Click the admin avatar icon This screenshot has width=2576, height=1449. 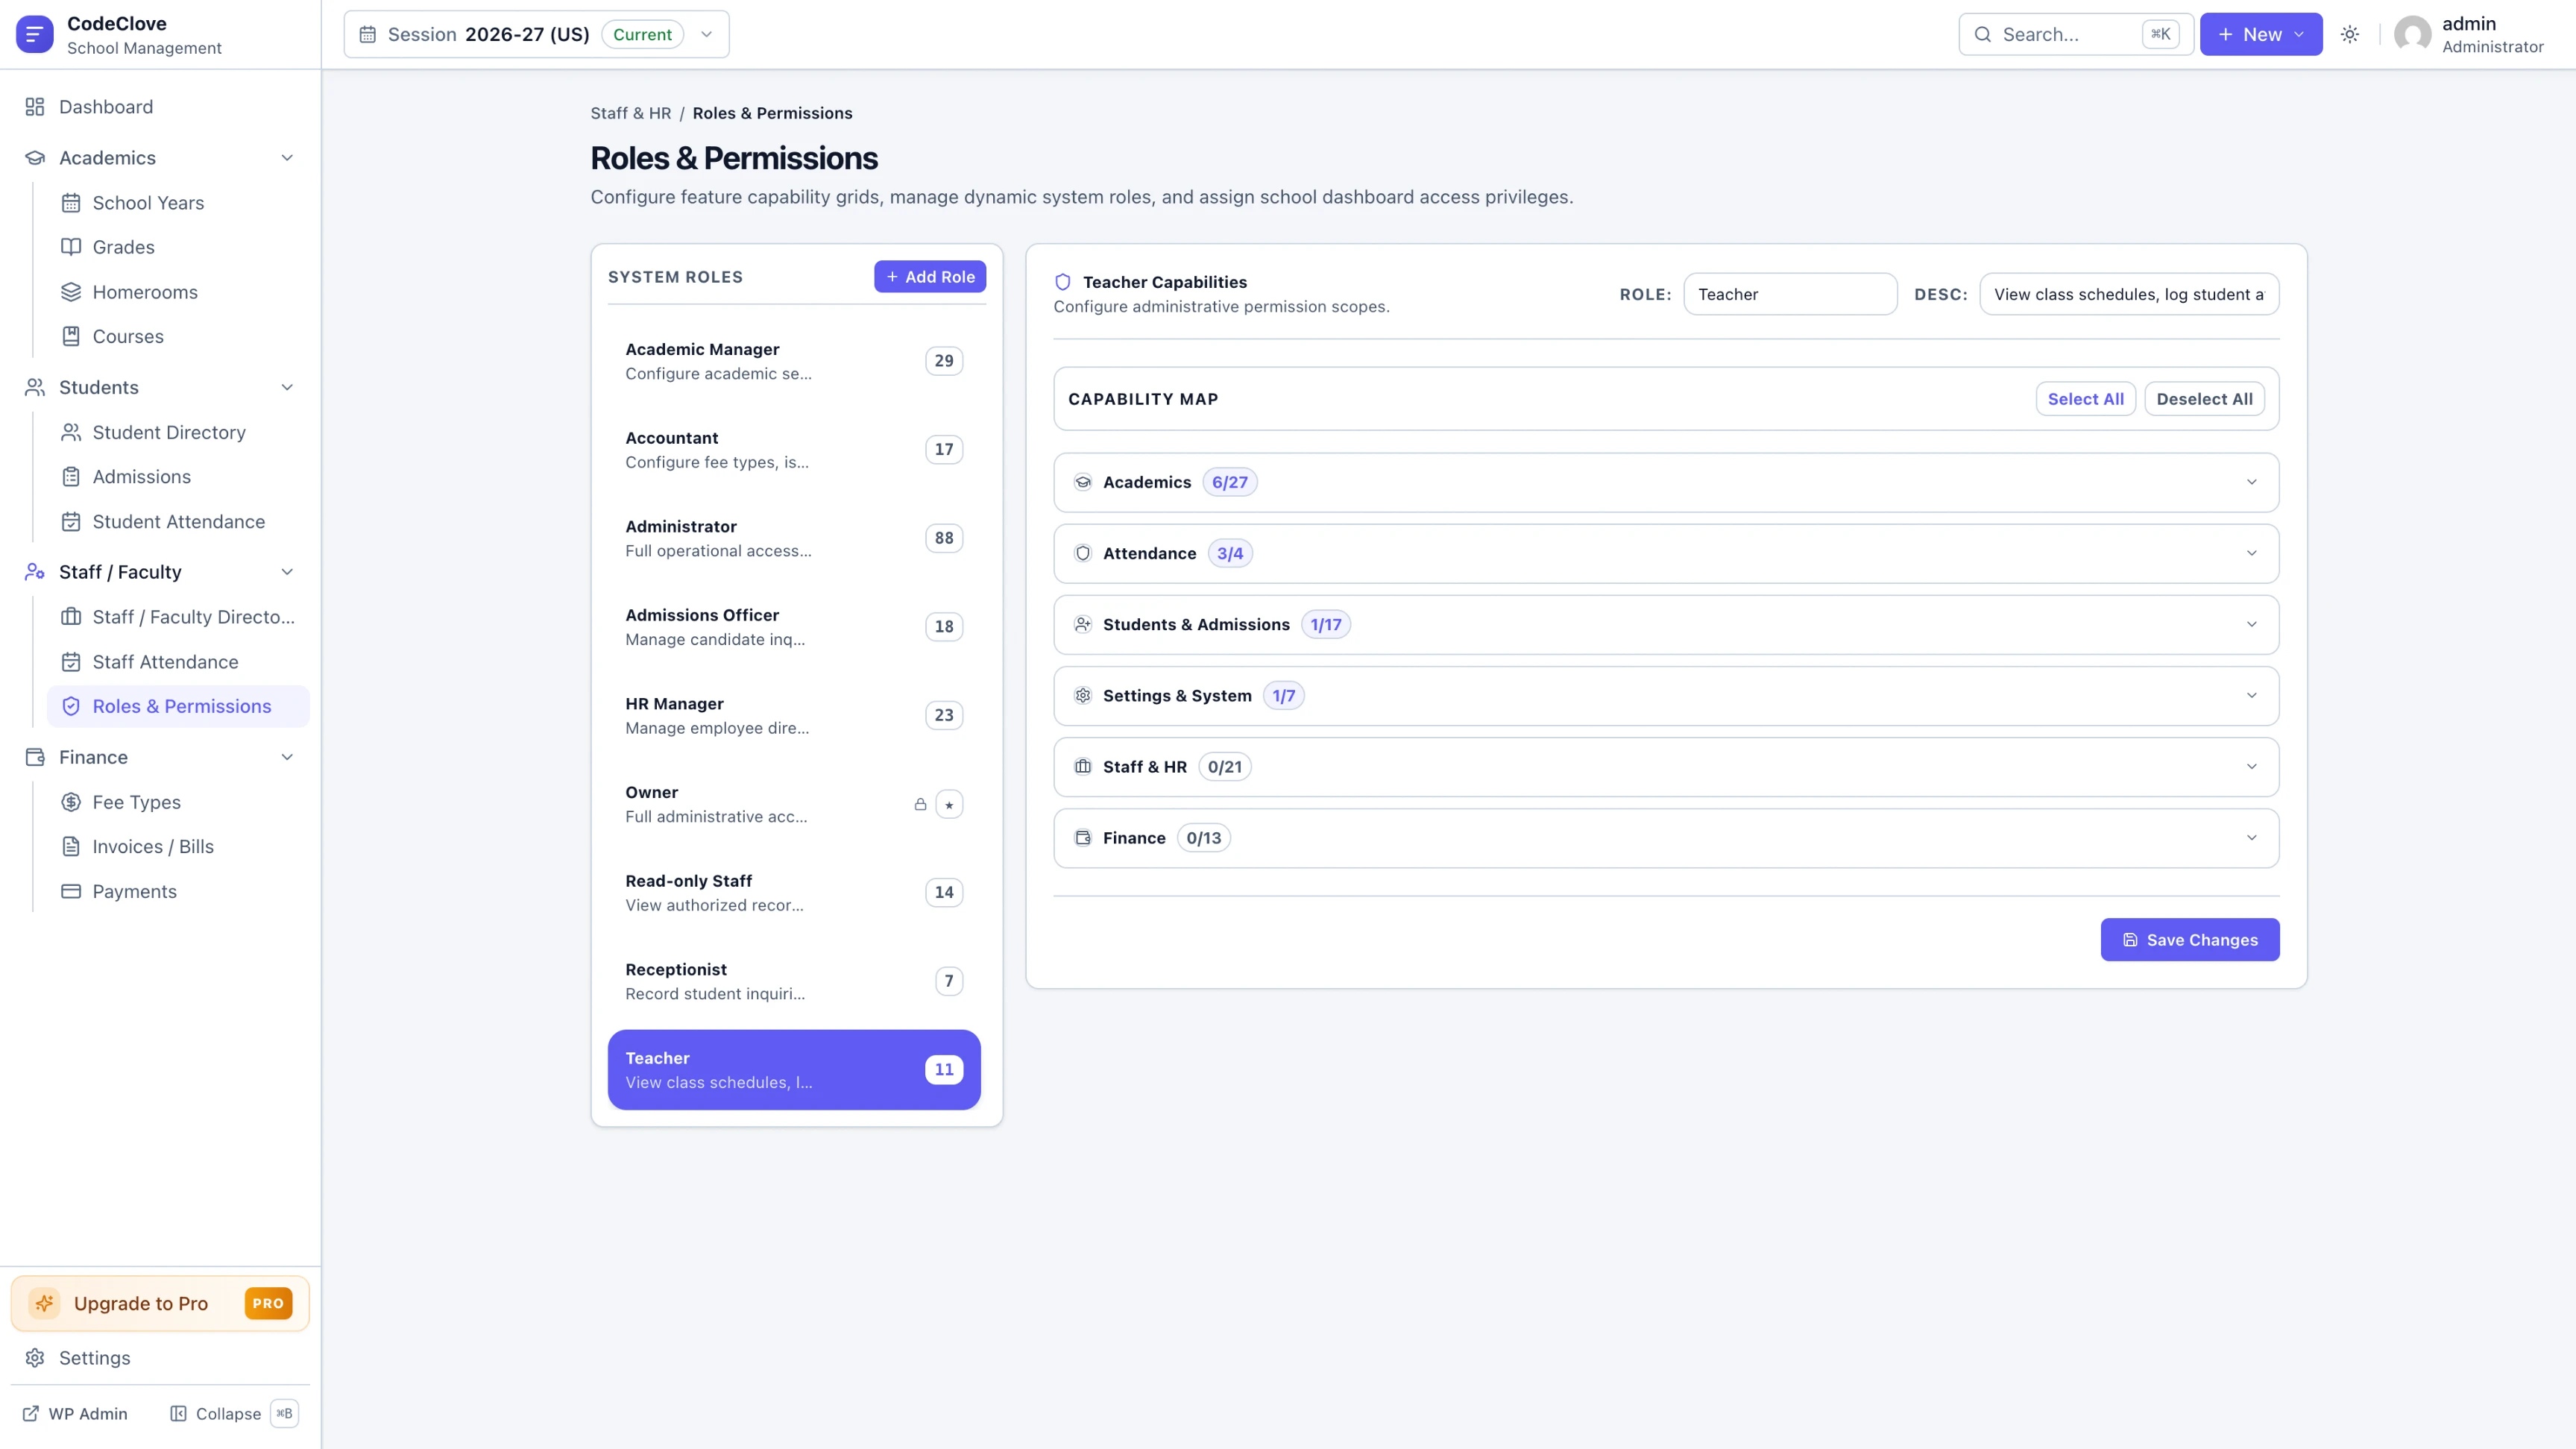2412,34
